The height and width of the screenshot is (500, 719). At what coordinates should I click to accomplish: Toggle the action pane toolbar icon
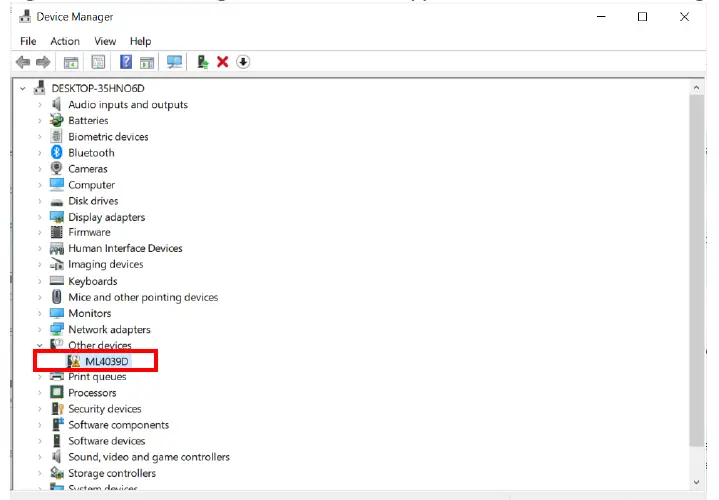point(147,62)
